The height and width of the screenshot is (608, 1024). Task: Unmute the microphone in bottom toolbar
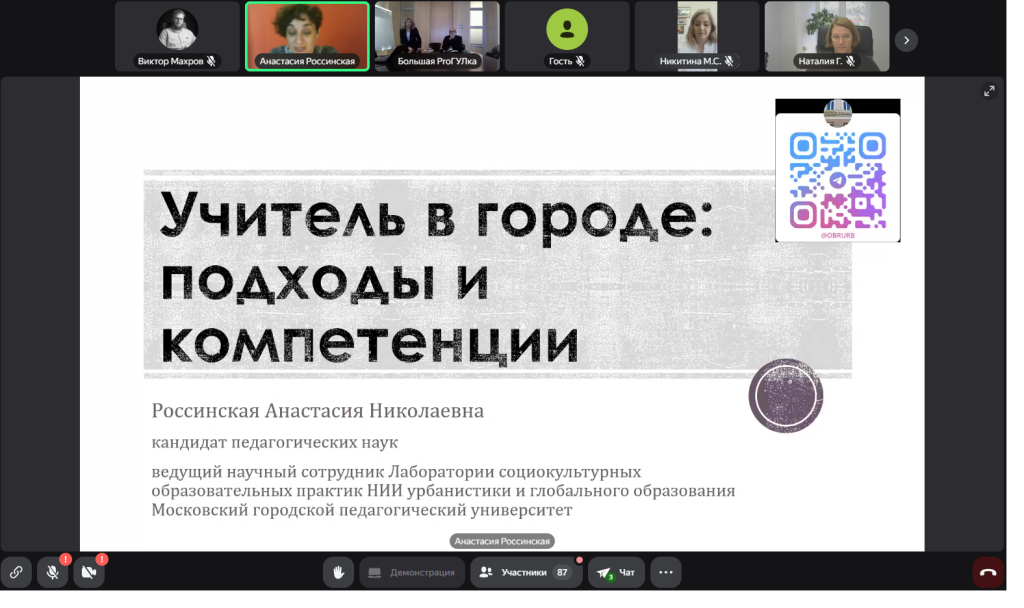pos(53,573)
